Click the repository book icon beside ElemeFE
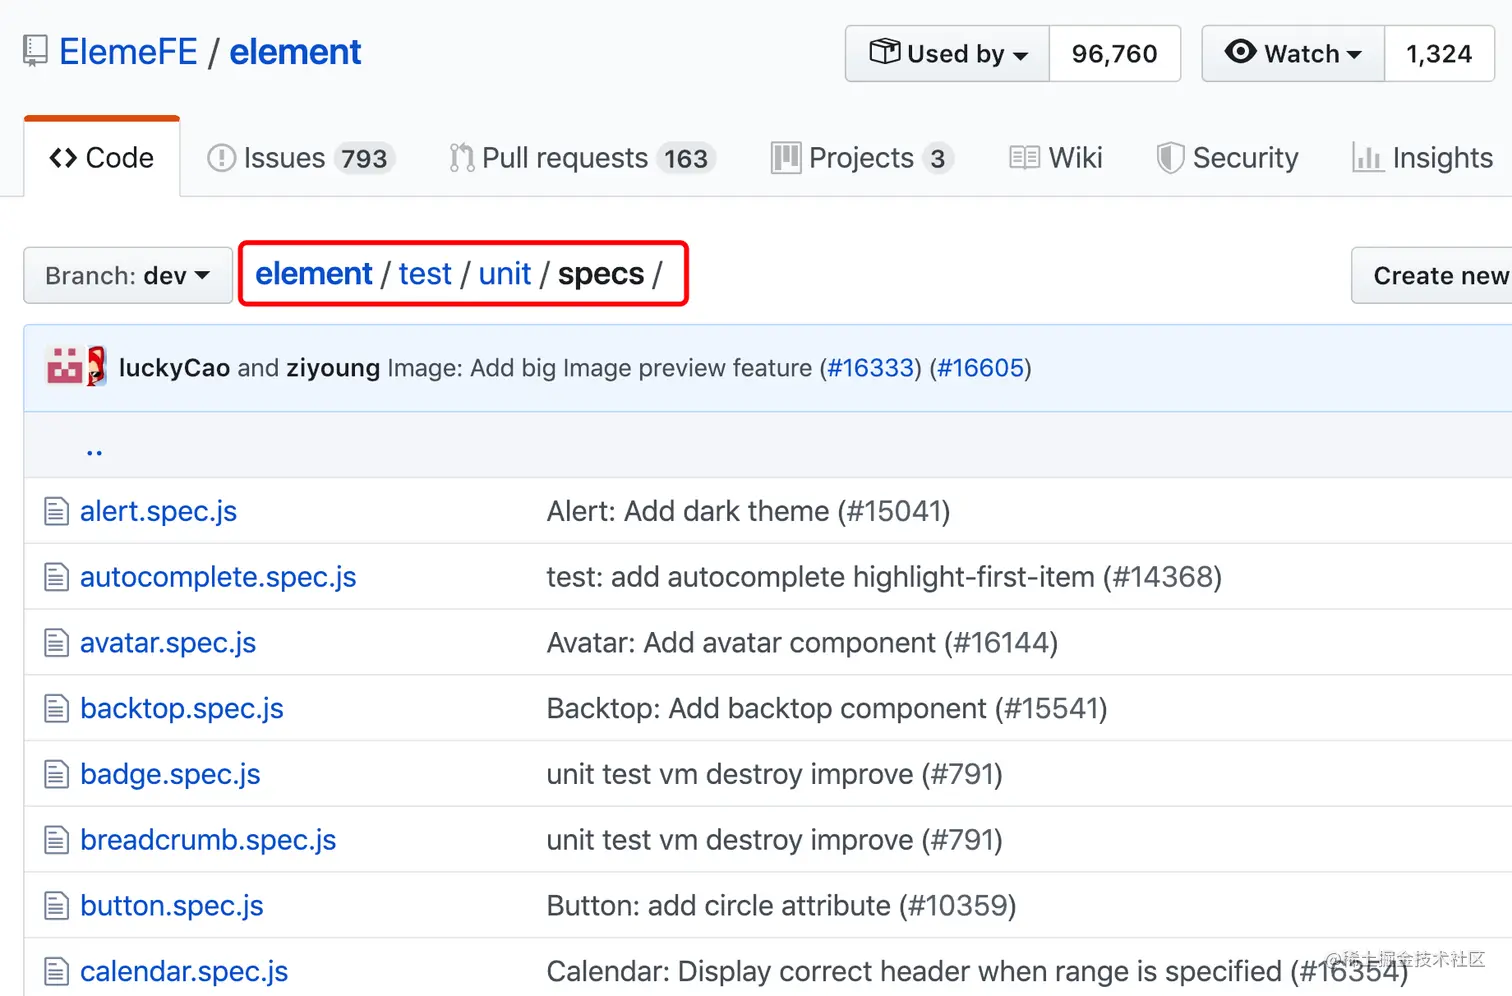This screenshot has width=1512, height=996. tap(35, 51)
